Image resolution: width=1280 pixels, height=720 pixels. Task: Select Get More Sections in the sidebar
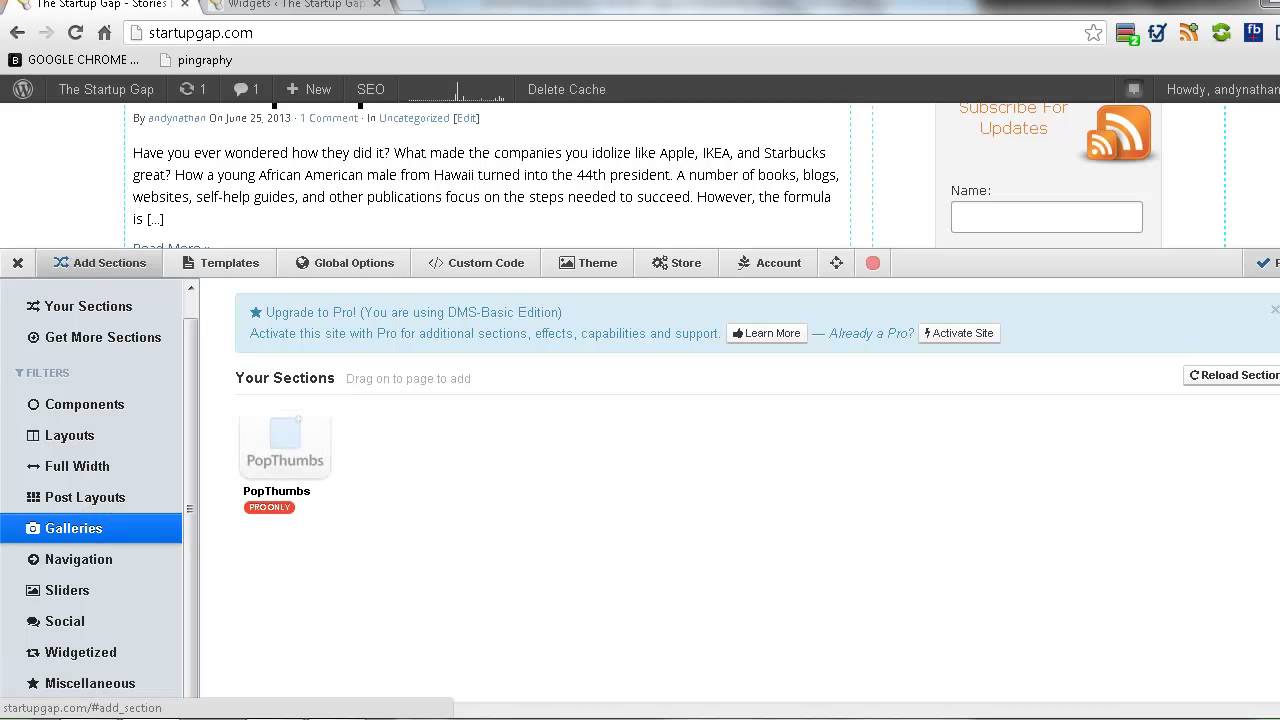[x=91, y=337]
